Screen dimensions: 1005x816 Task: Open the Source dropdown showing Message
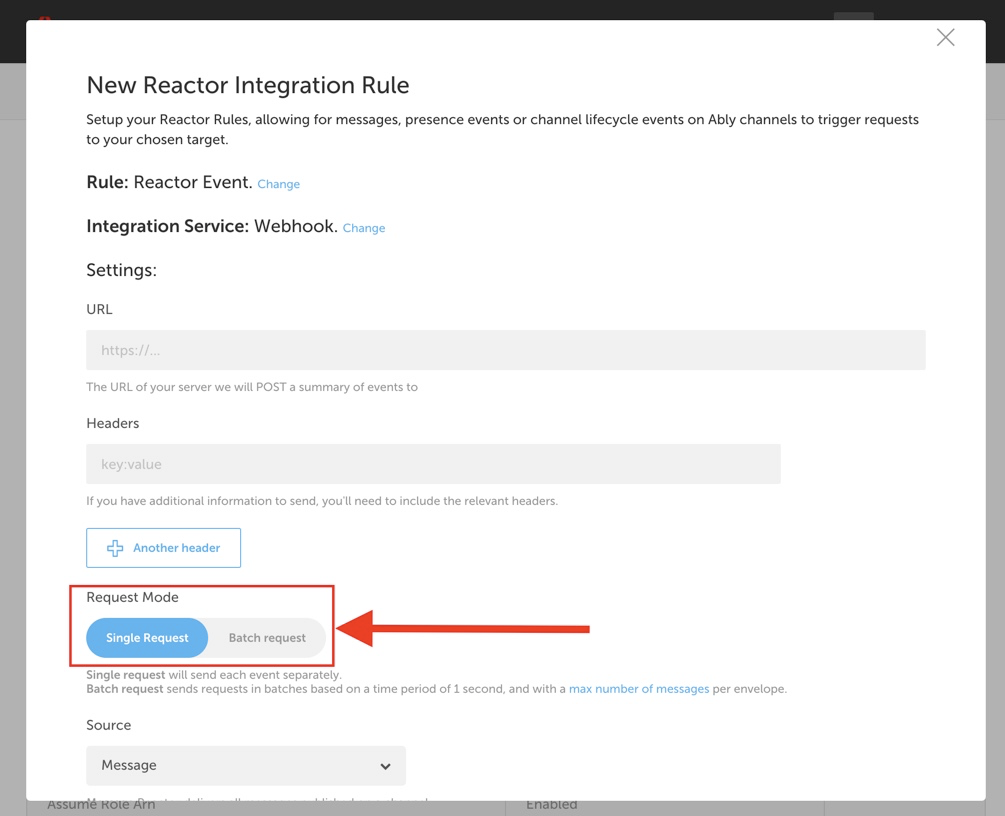(246, 765)
